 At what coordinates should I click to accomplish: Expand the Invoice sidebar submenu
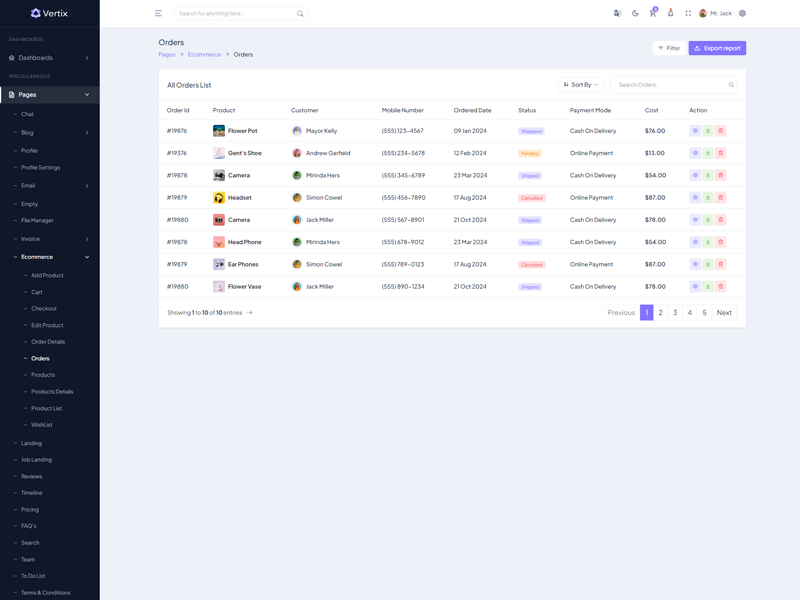click(x=49, y=239)
